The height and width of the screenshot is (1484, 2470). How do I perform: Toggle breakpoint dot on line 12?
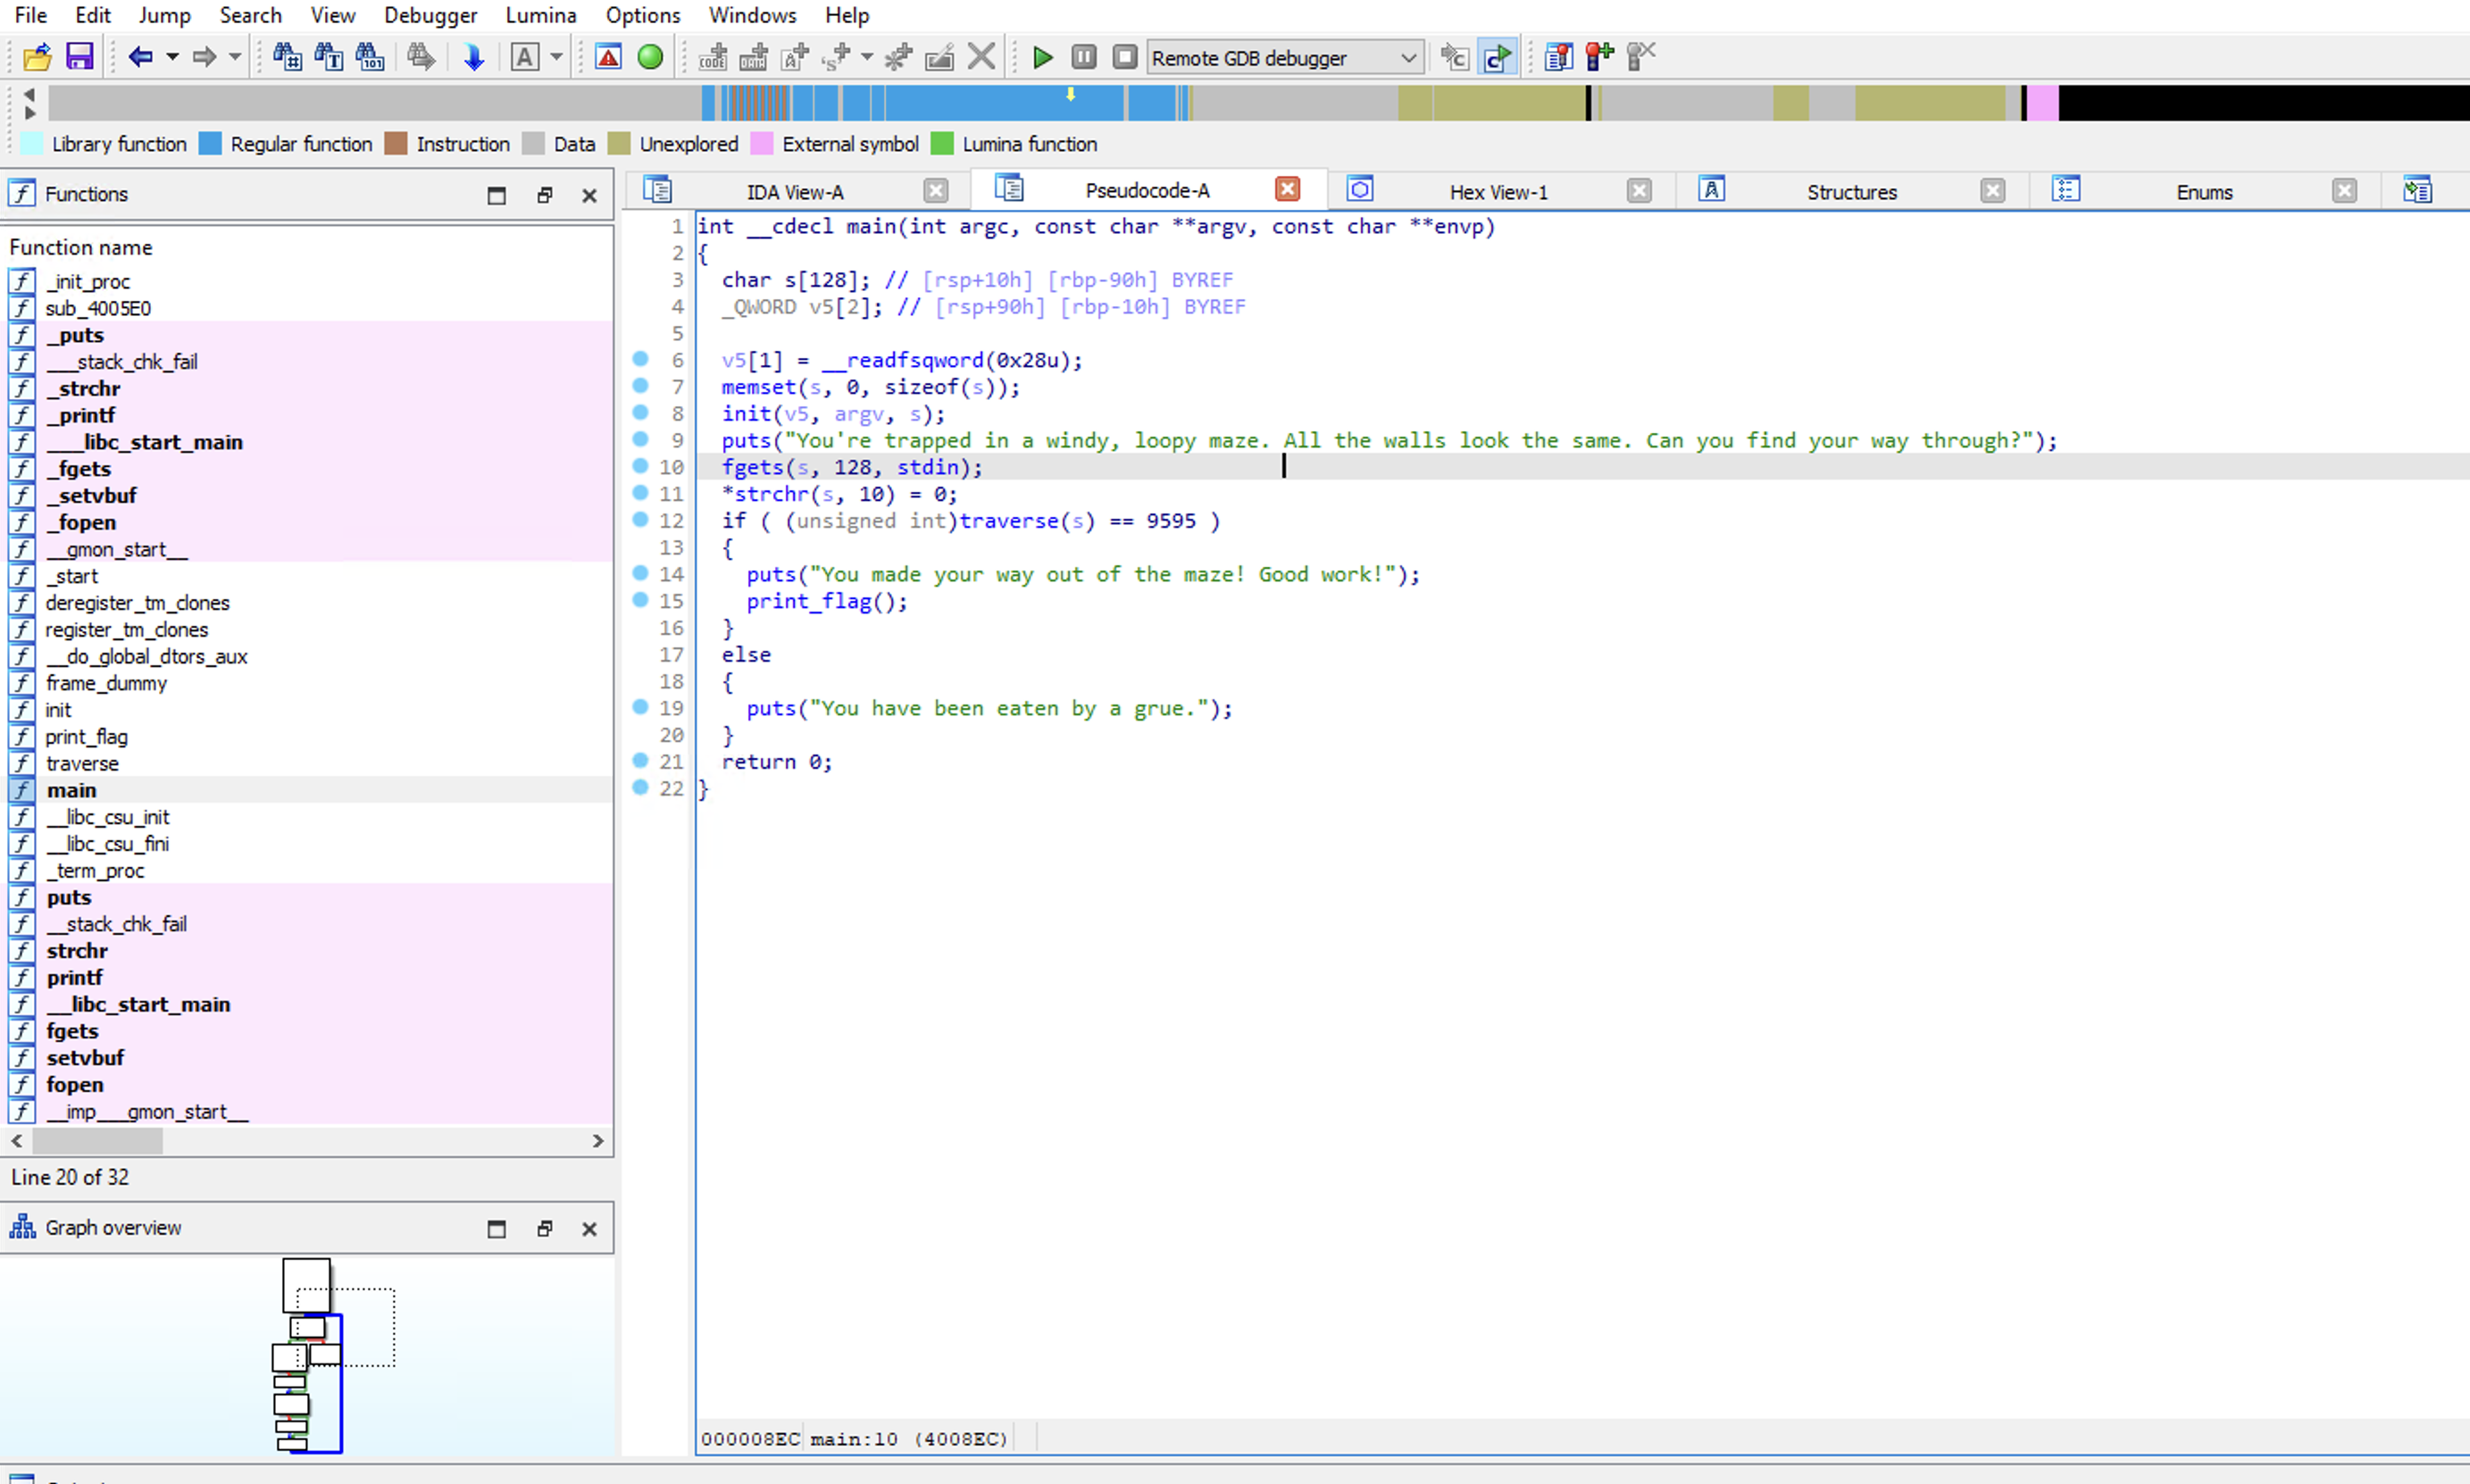pos(641,519)
